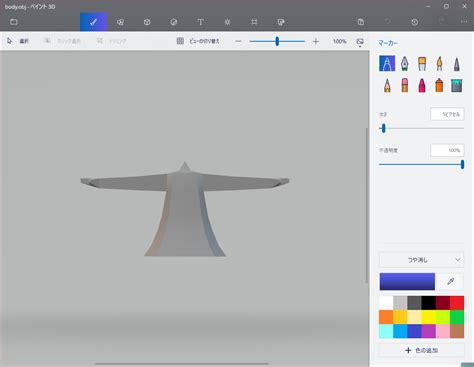The width and height of the screenshot is (474, 367).
Task: Pick the lime color swatch
Action: pyautogui.click(x=443, y=317)
